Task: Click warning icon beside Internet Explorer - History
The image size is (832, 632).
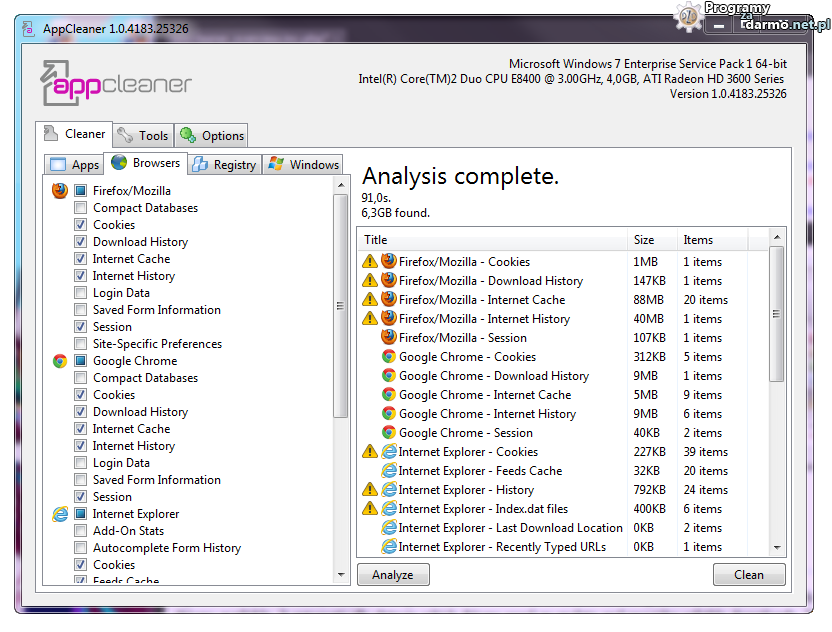Action: pos(370,490)
